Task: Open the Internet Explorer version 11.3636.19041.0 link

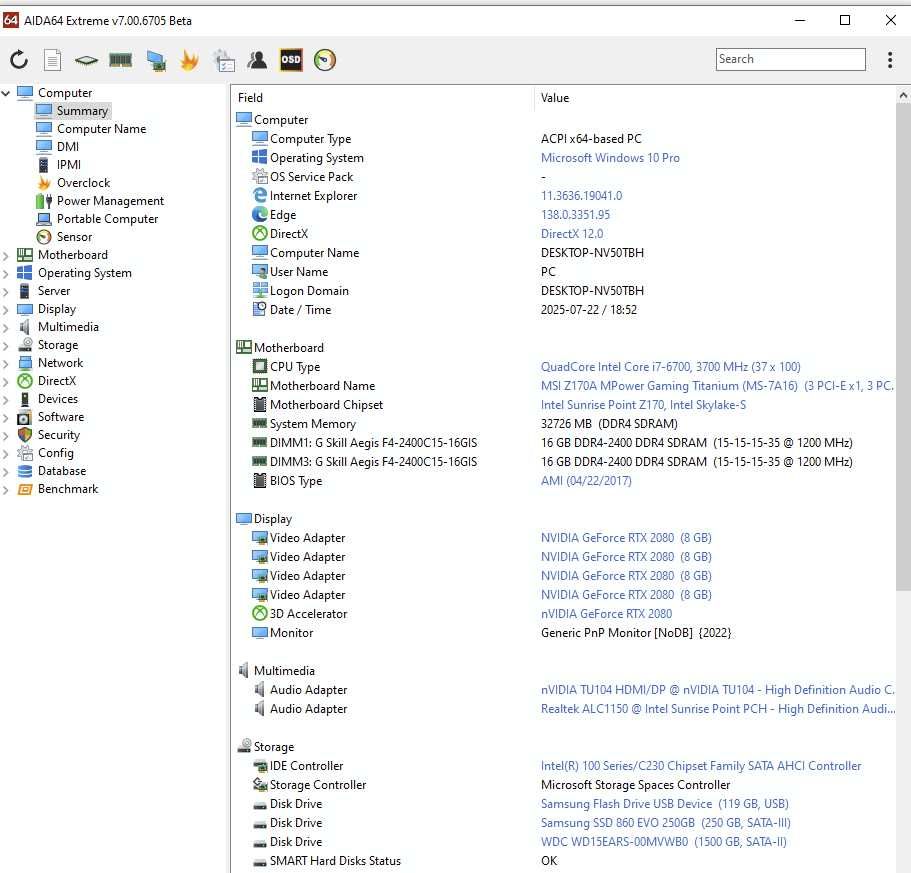Action: (582, 196)
